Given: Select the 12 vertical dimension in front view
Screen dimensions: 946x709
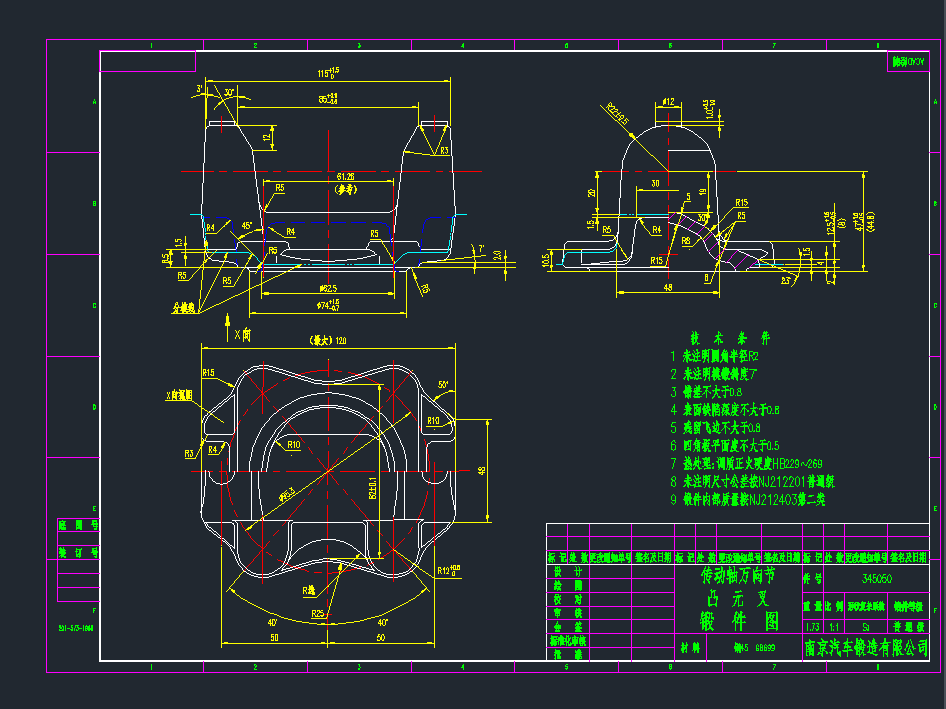Looking at the screenshot, I should [266, 138].
